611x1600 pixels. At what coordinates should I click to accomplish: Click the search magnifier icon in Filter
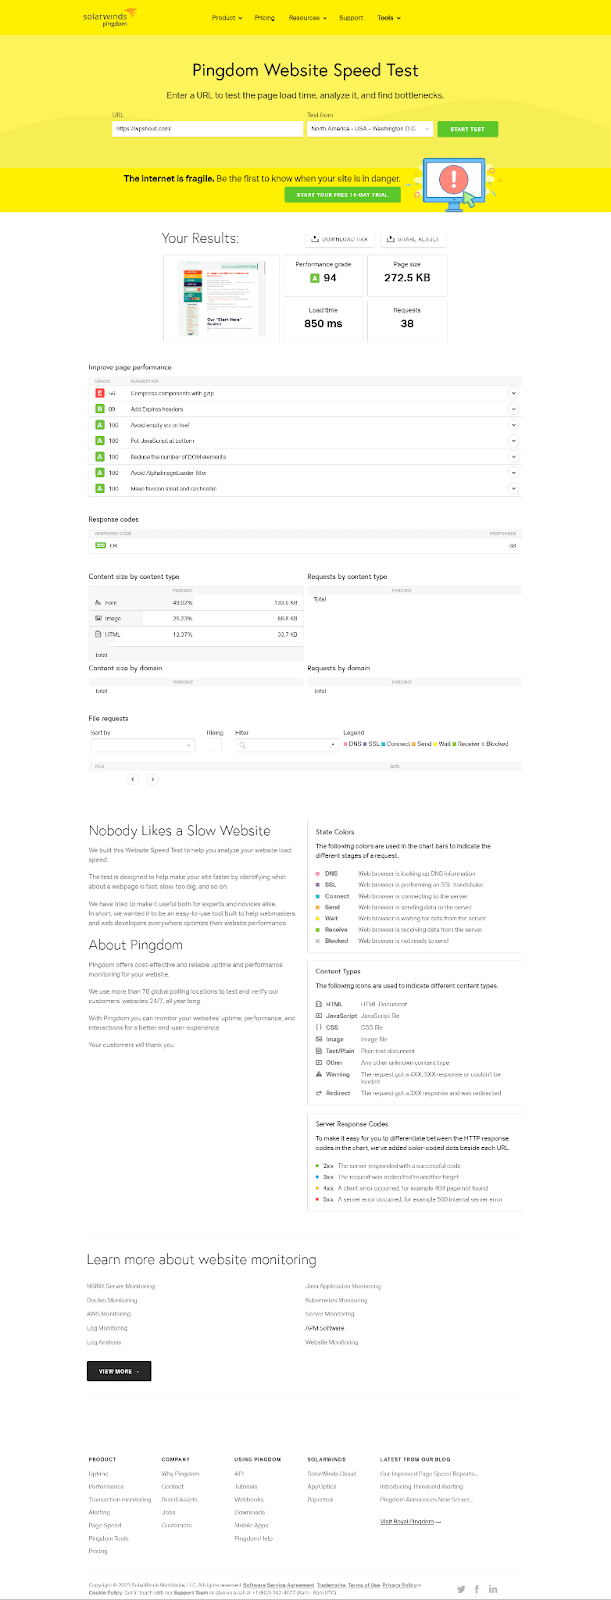(243, 745)
